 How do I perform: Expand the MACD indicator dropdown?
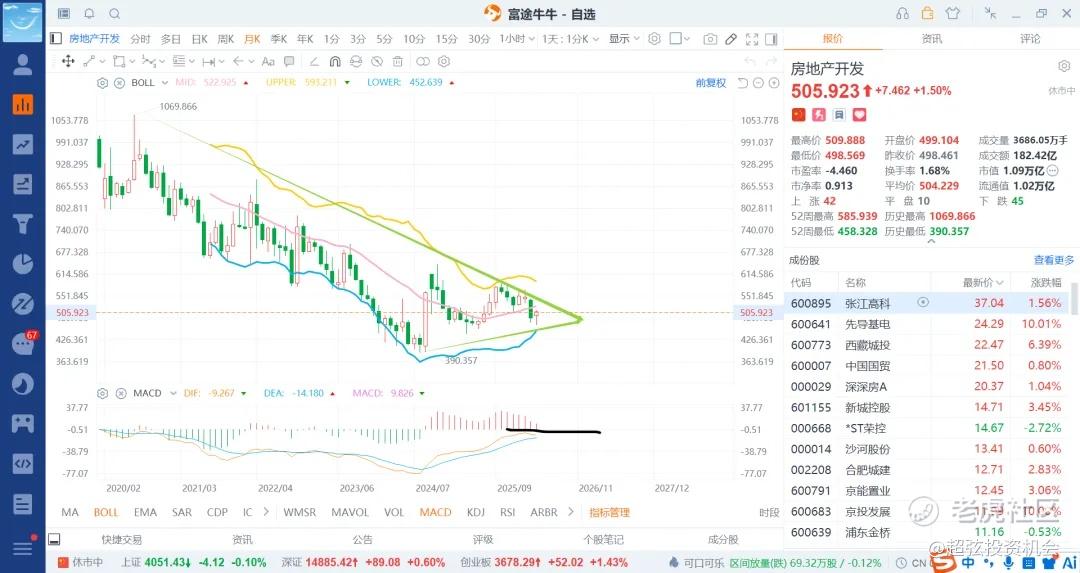point(172,393)
